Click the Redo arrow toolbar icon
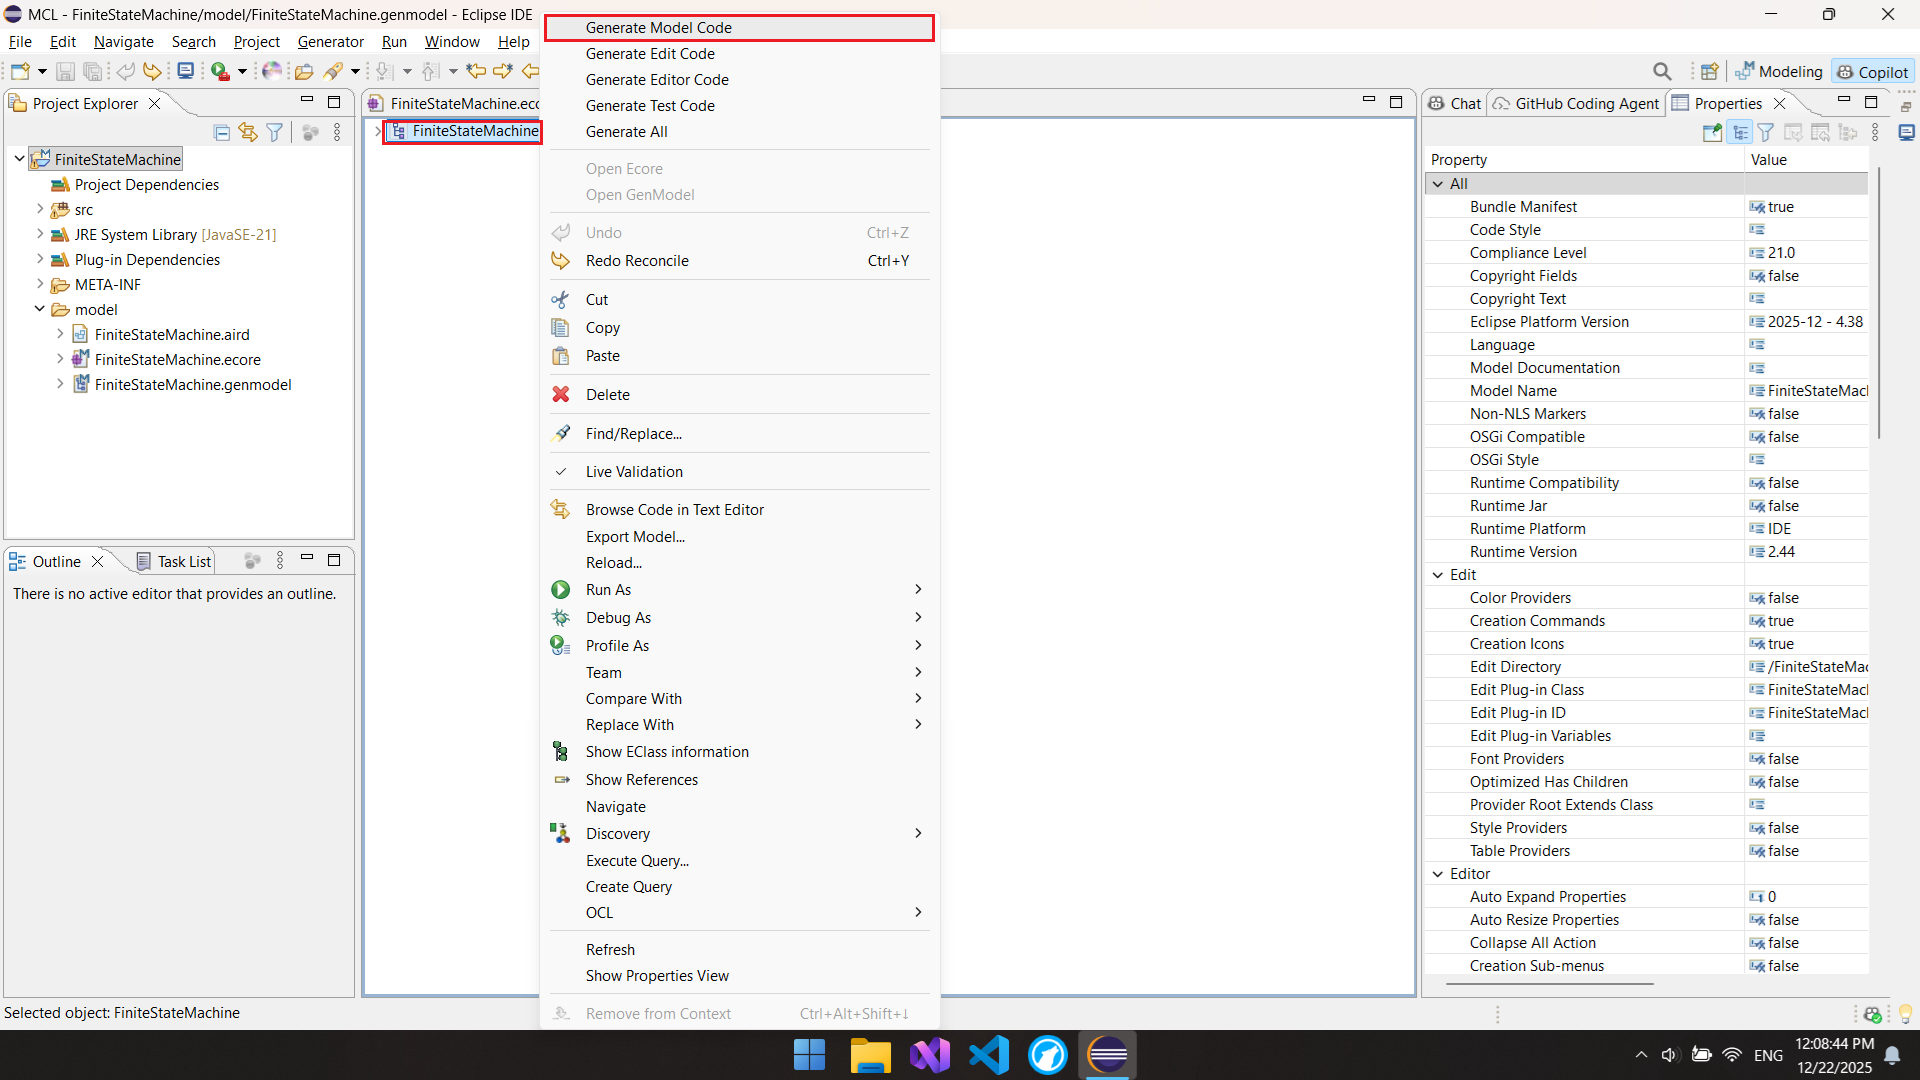 coord(151,71)
